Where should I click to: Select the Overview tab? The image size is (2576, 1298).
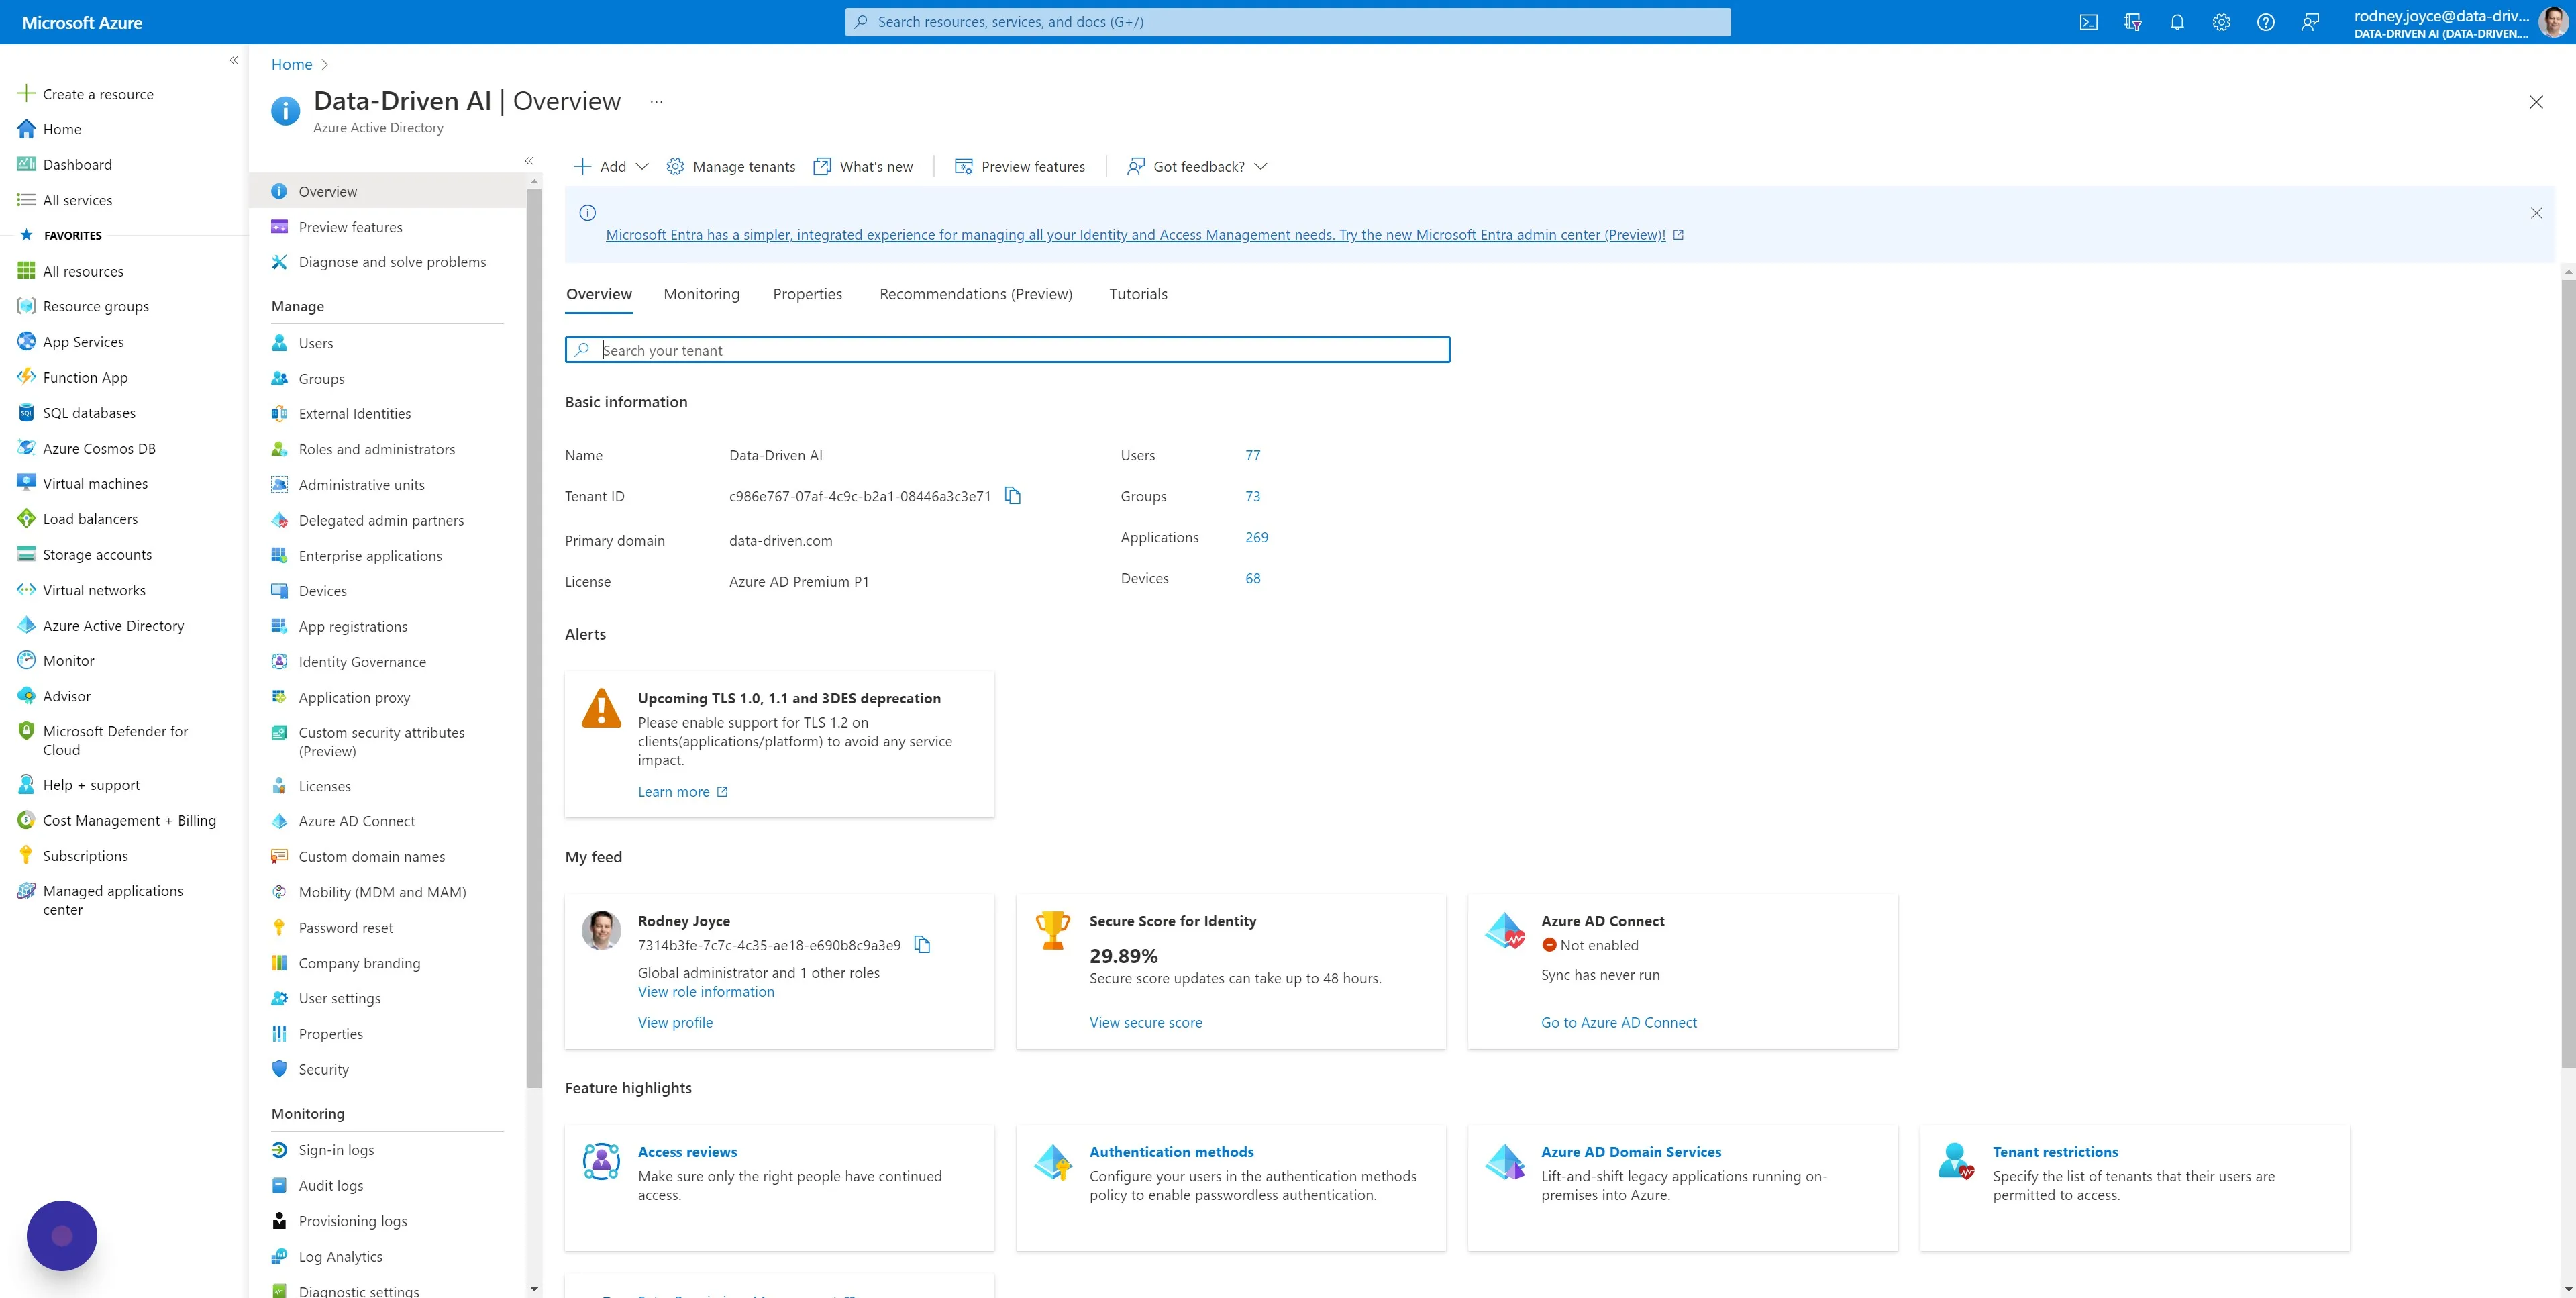(598, 294)
